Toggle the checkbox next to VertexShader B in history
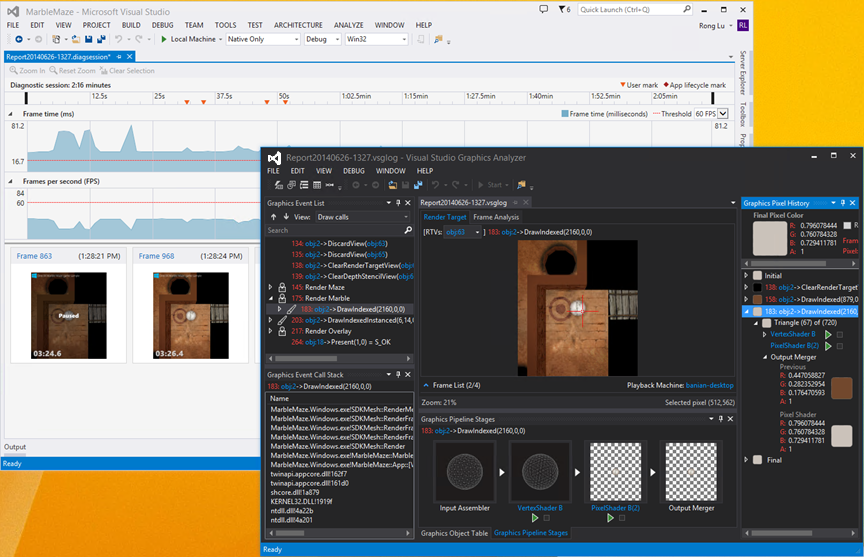The width and height of the screenshot is (864, 557). (x=840, y=334)
